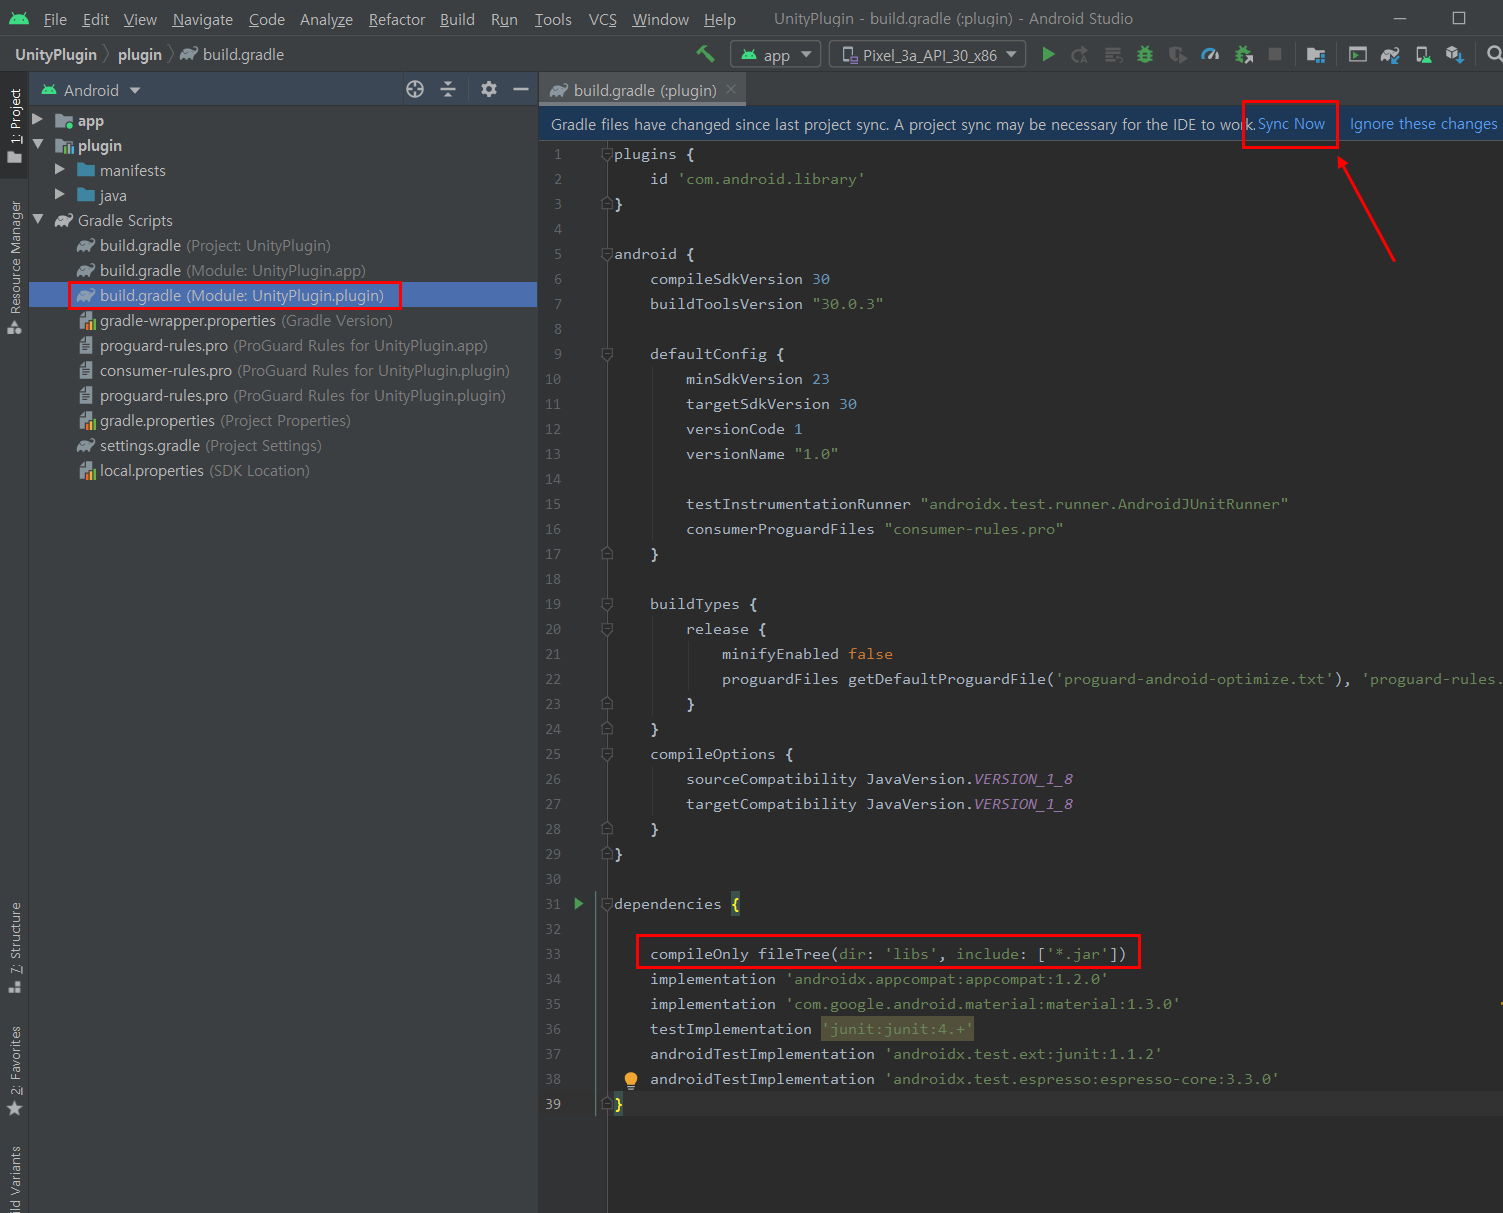Viewport: 1503px width, 1213px height.
Task: Open the Pixel_3a_API_30_x86 device dropdown
Action: [x=928, y=54]
